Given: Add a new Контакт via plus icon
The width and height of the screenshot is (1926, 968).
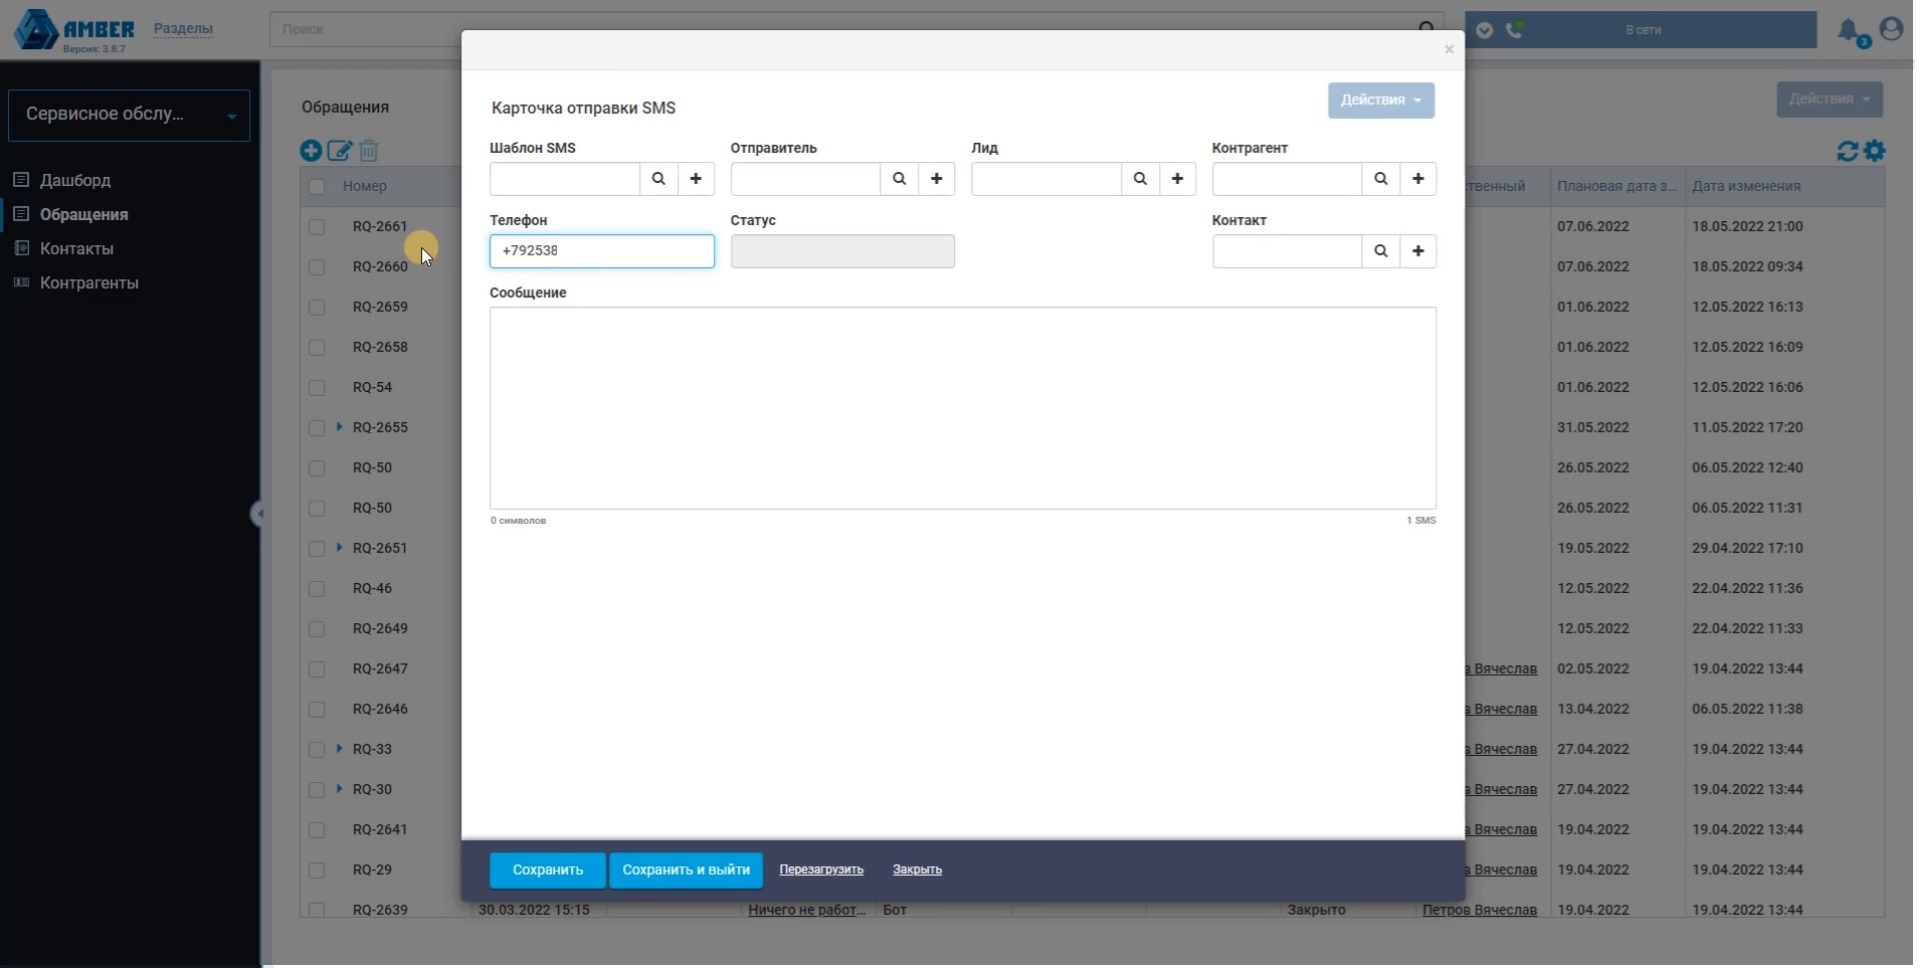Looking at the screenshot, I should pos(1418,251).
